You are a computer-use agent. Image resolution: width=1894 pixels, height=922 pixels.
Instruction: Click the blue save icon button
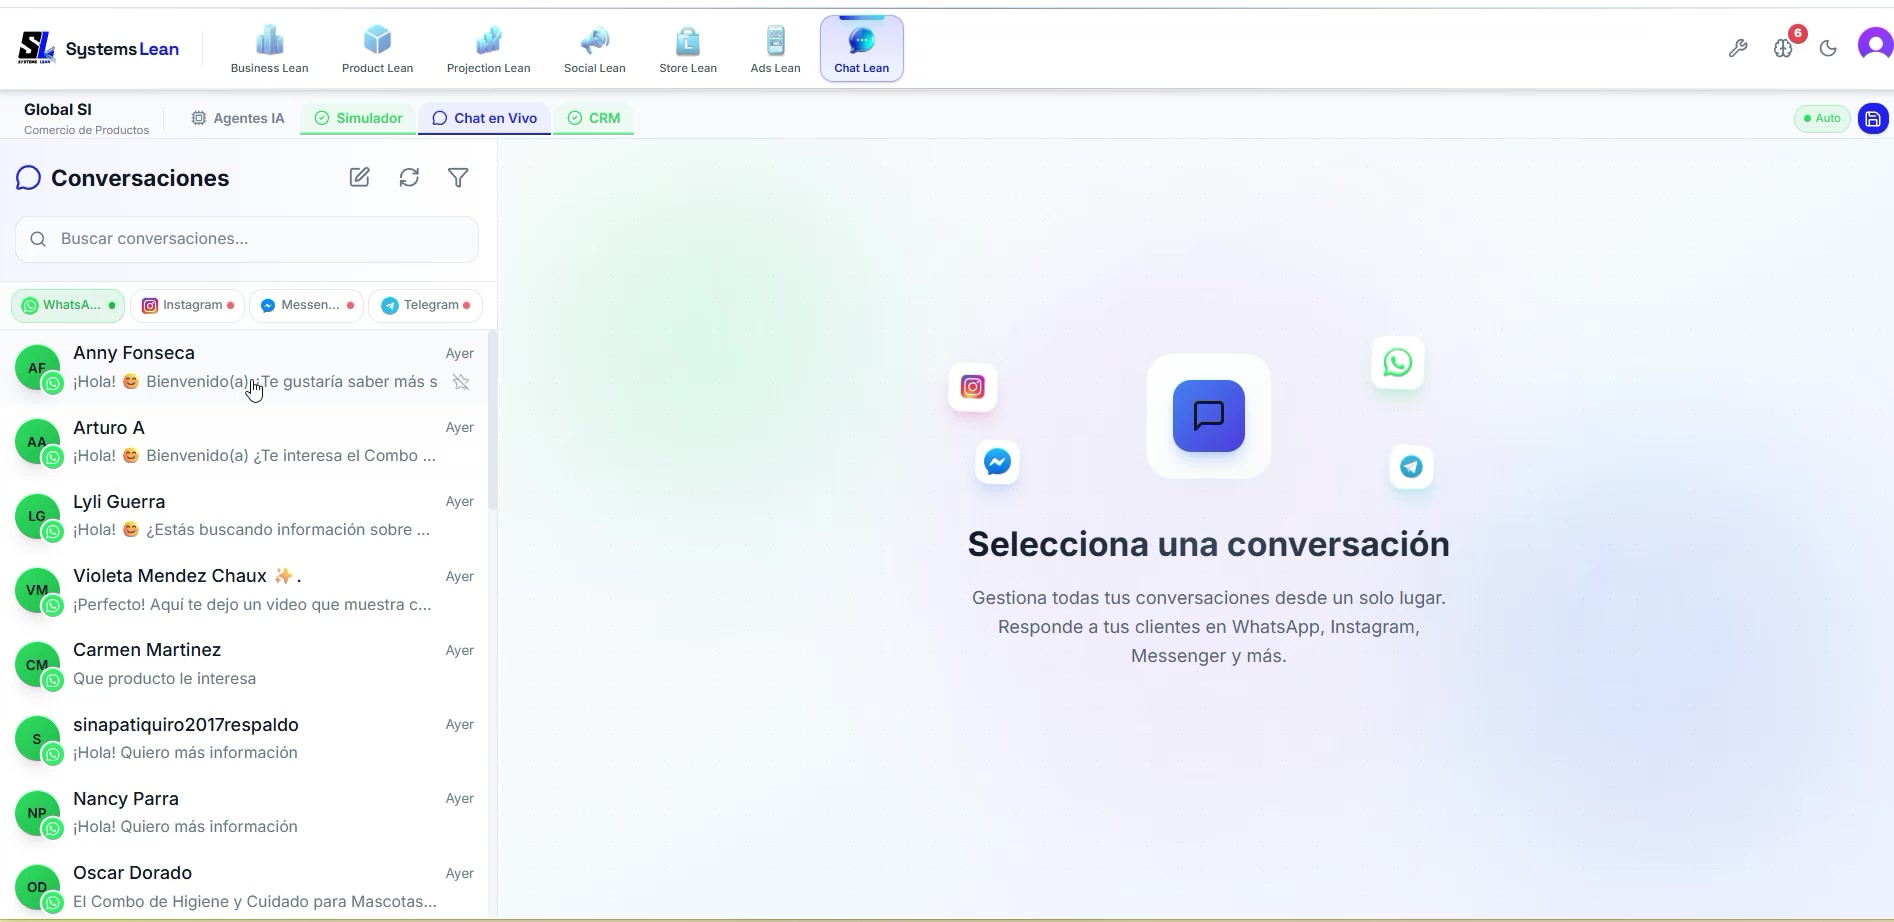[1873, 118]
